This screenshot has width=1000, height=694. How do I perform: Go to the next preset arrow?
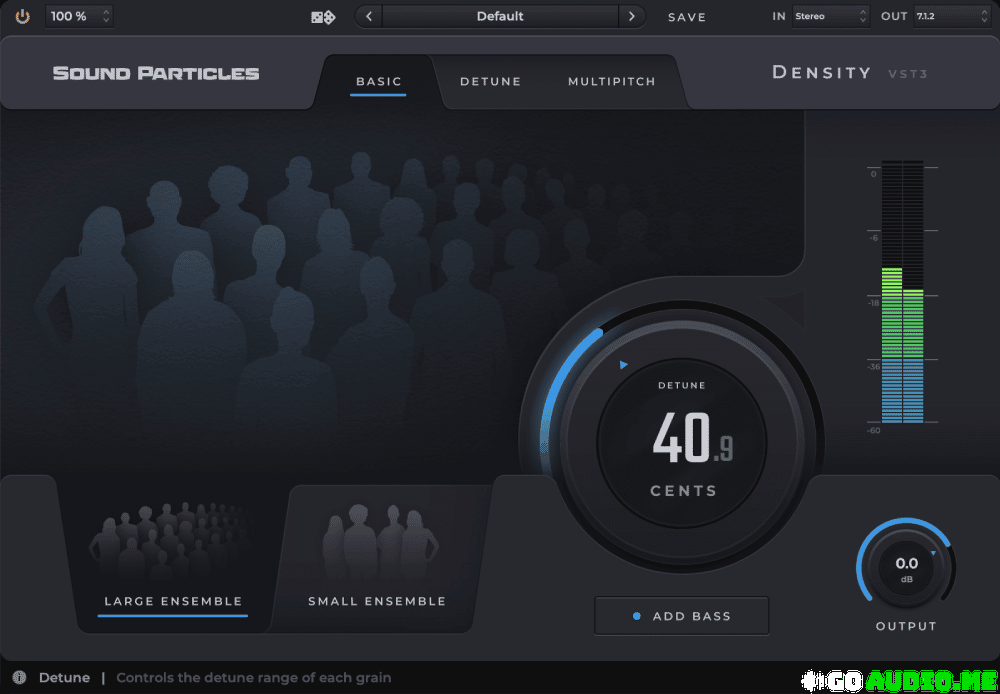(x=632, y=17)
